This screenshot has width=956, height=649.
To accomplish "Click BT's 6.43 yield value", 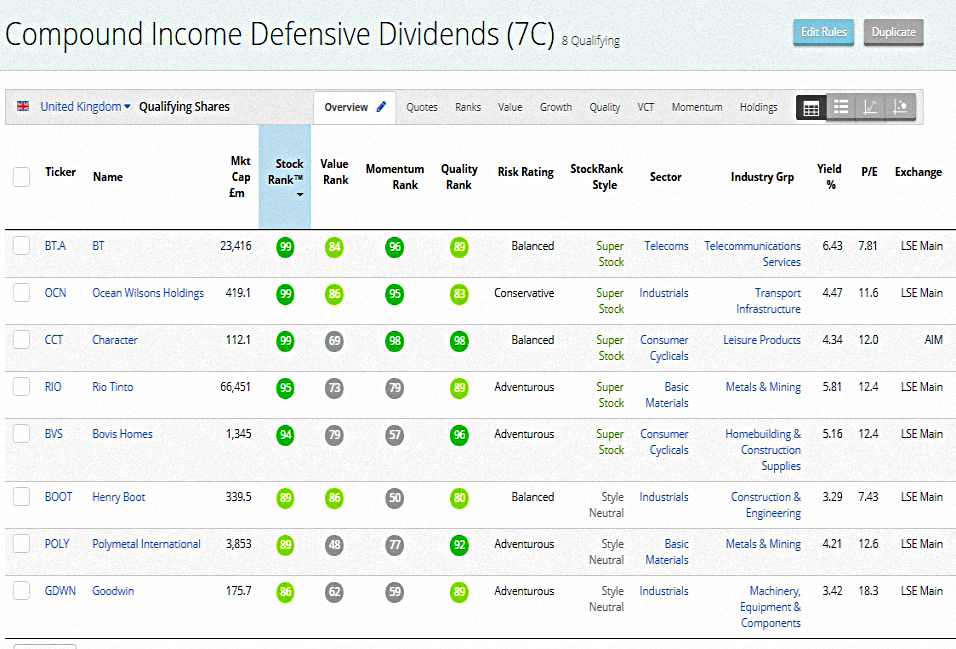I will 832,246.
